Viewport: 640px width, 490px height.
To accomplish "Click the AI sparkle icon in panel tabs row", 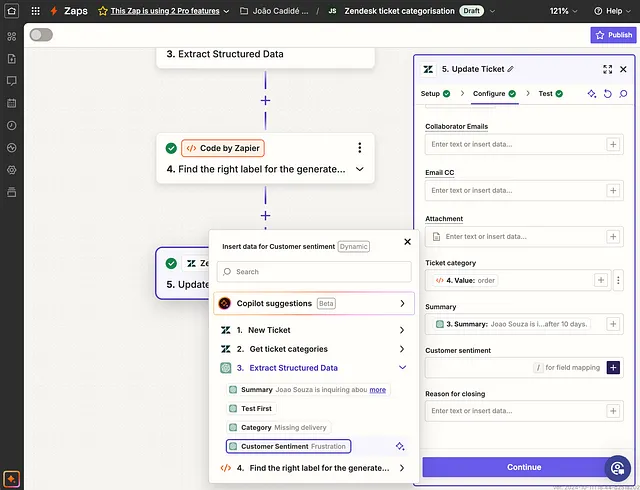I will [591, 94].
